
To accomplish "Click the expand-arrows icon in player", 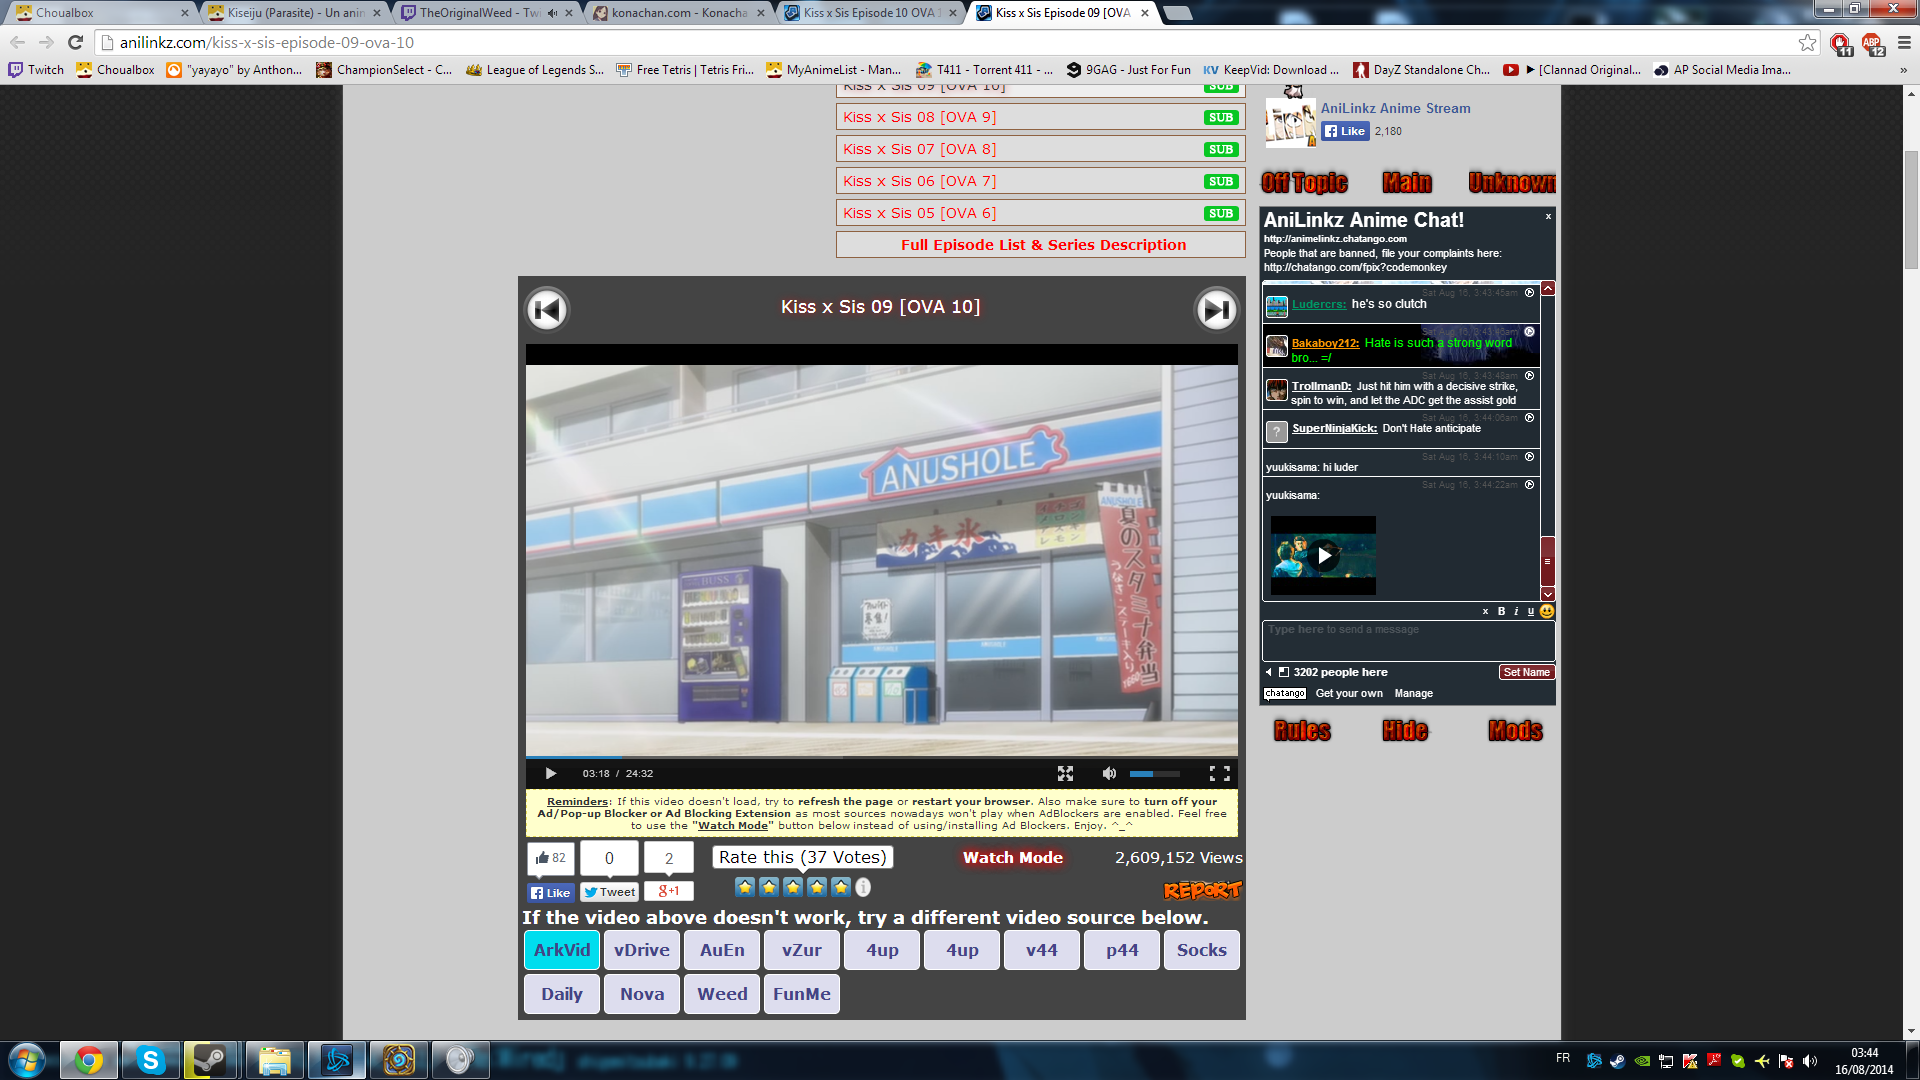I will coord(1065,773).
